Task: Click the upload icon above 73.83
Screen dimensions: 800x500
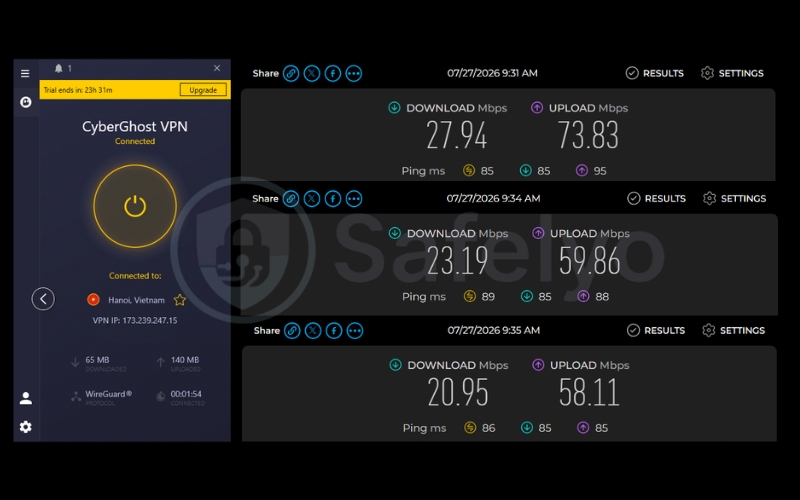Action: (537, 108)
